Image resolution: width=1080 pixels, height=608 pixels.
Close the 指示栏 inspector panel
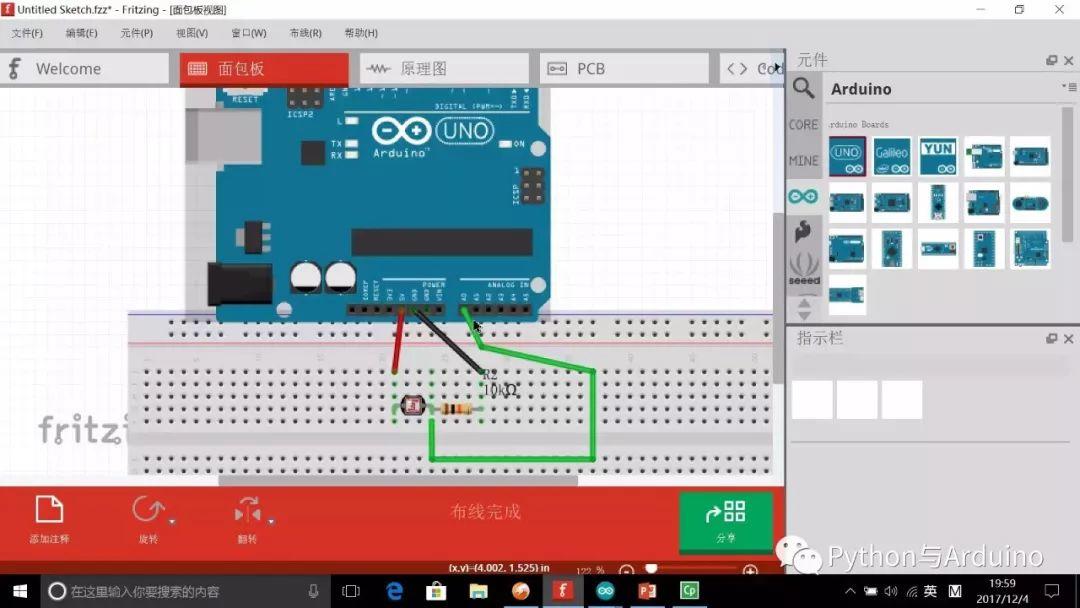point(1068,339)
